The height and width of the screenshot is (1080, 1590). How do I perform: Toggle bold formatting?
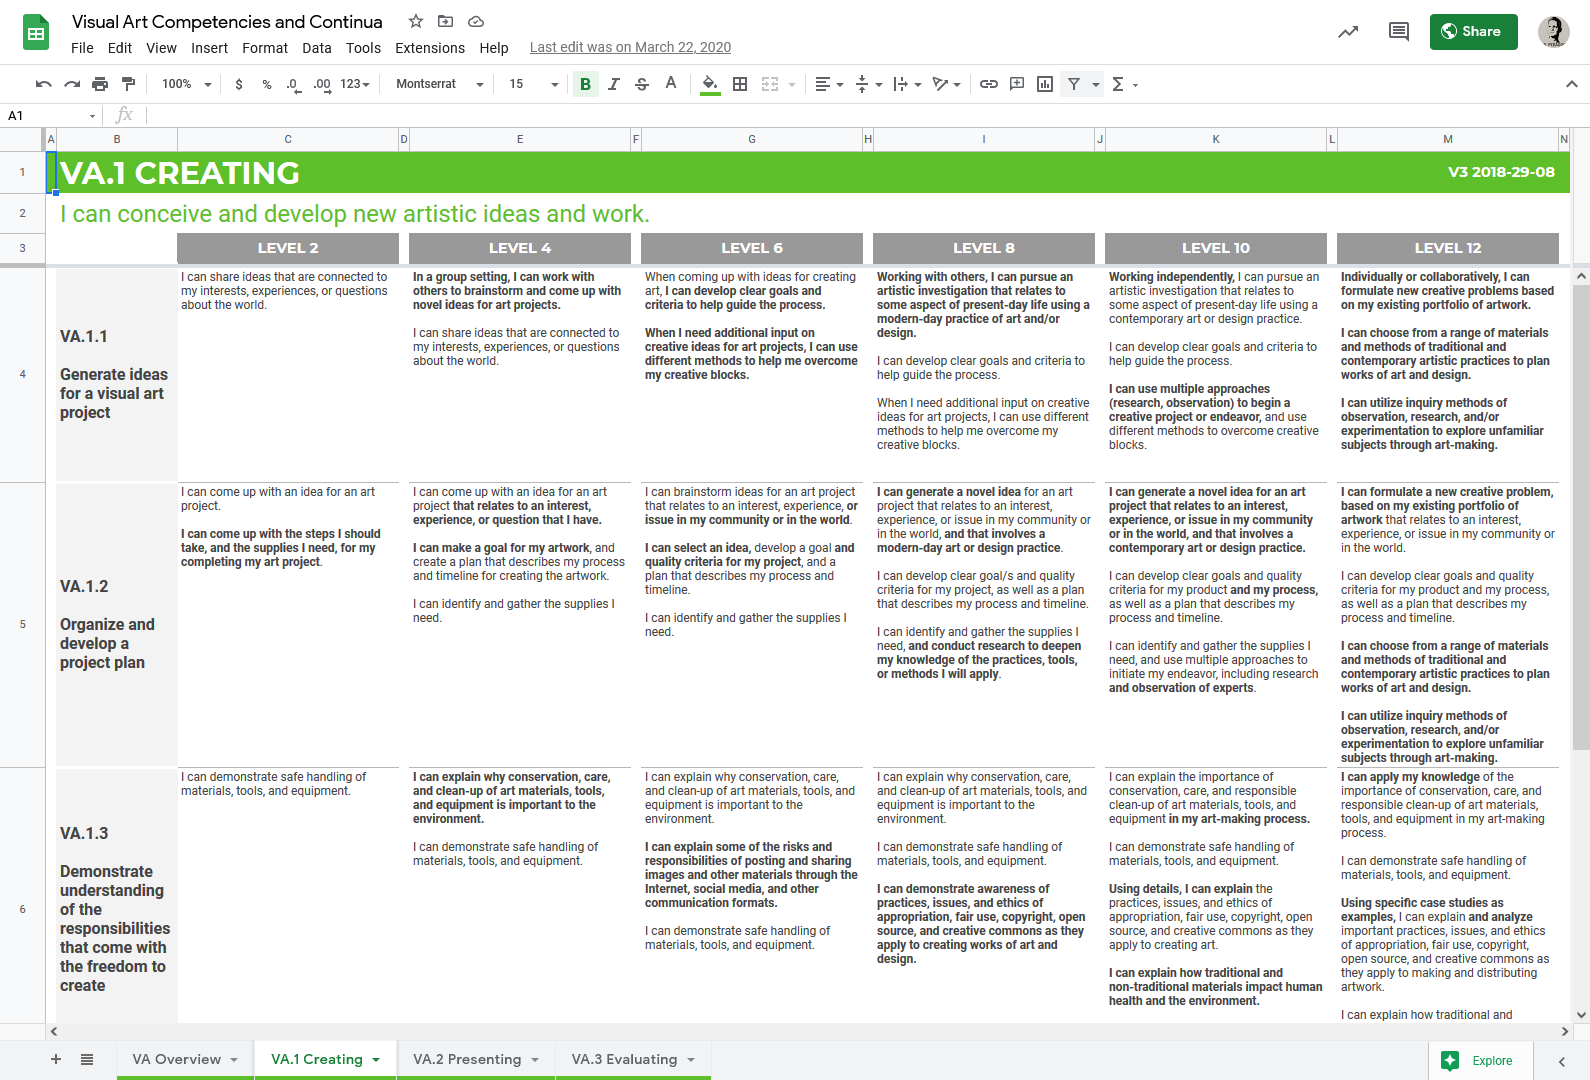(585, 84)
